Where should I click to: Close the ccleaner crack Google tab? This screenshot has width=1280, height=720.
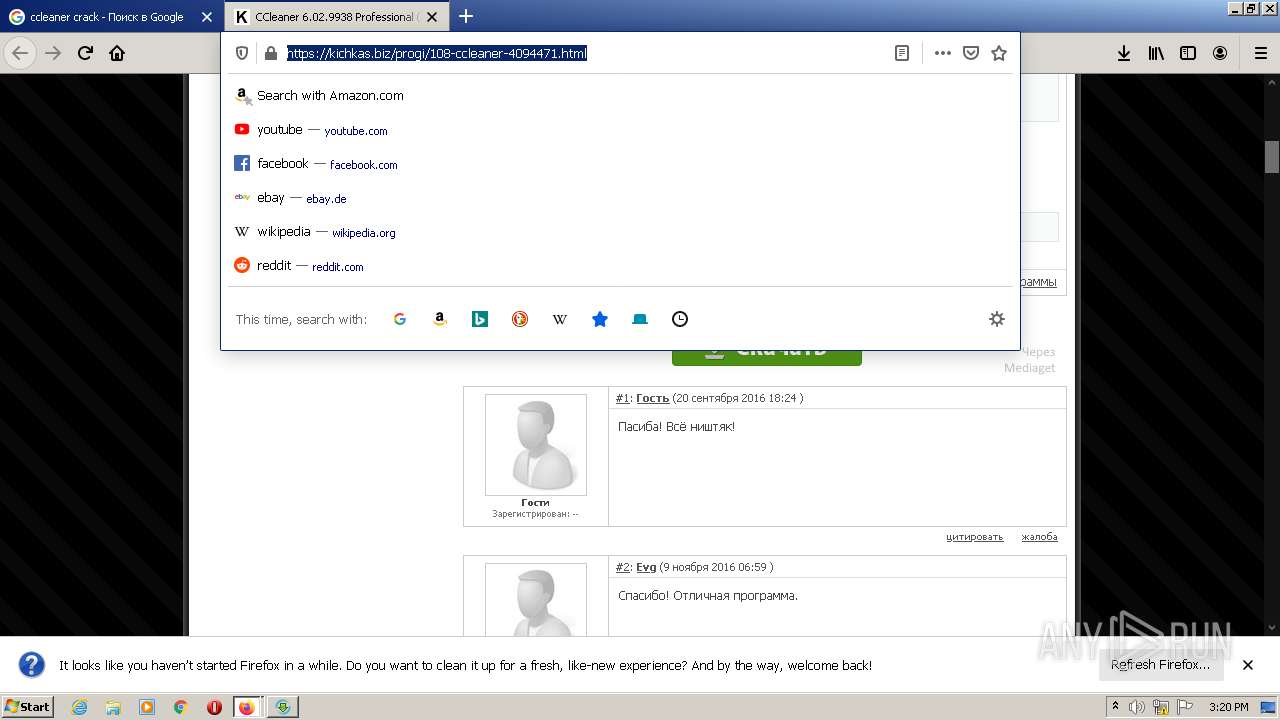pyautogui.click(x=206, y=17)
